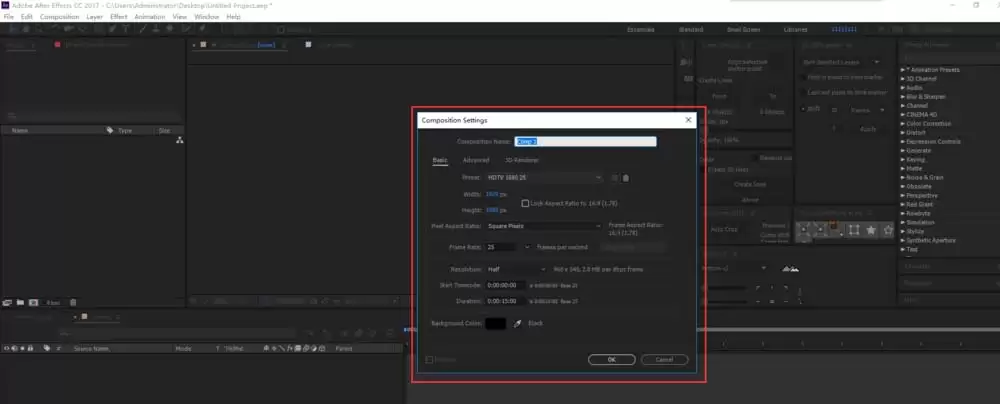The width and height of the screenshot is (1000, 404).
Task: Pick background color with the eyedropper icon
Action: point(518,324)
